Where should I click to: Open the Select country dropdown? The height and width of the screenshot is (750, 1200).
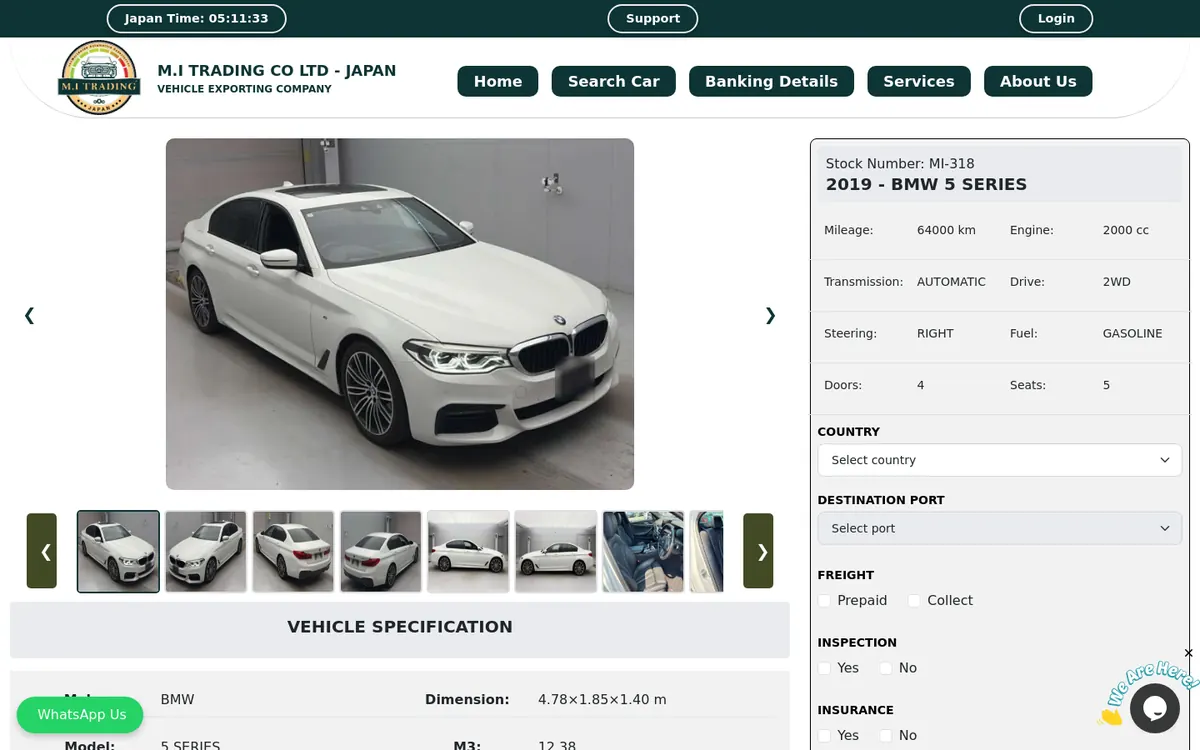1000,460
